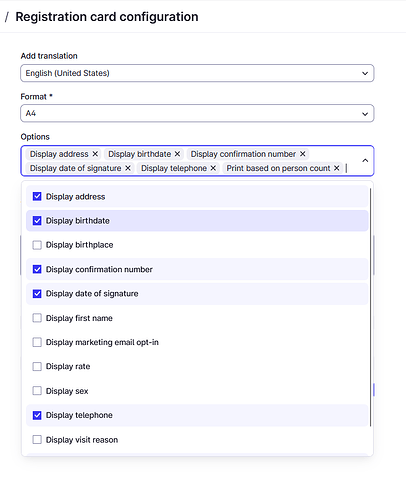This screenshot has width=406, height=500.
Task: Click the Display marketing email opt-in label
Action: [102, 342]
